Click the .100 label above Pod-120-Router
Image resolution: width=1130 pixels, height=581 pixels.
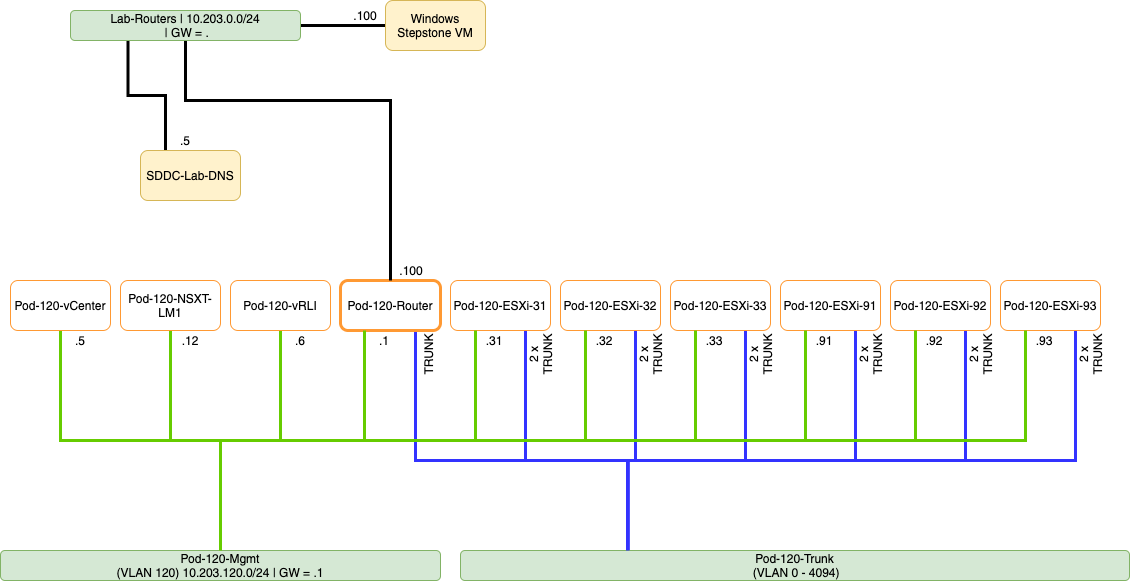click(x=410, y=271)
